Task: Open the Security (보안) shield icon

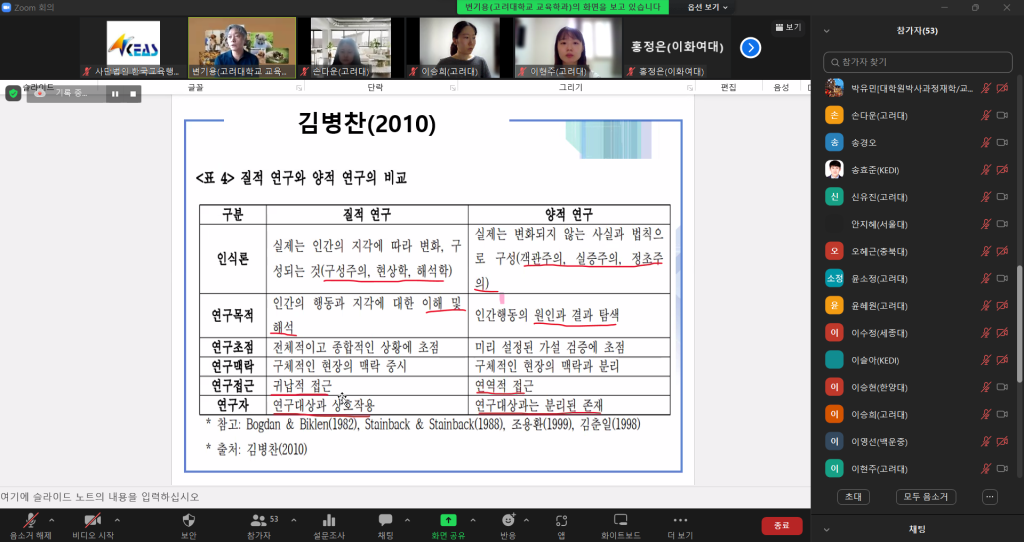Action: click(188, 521)
